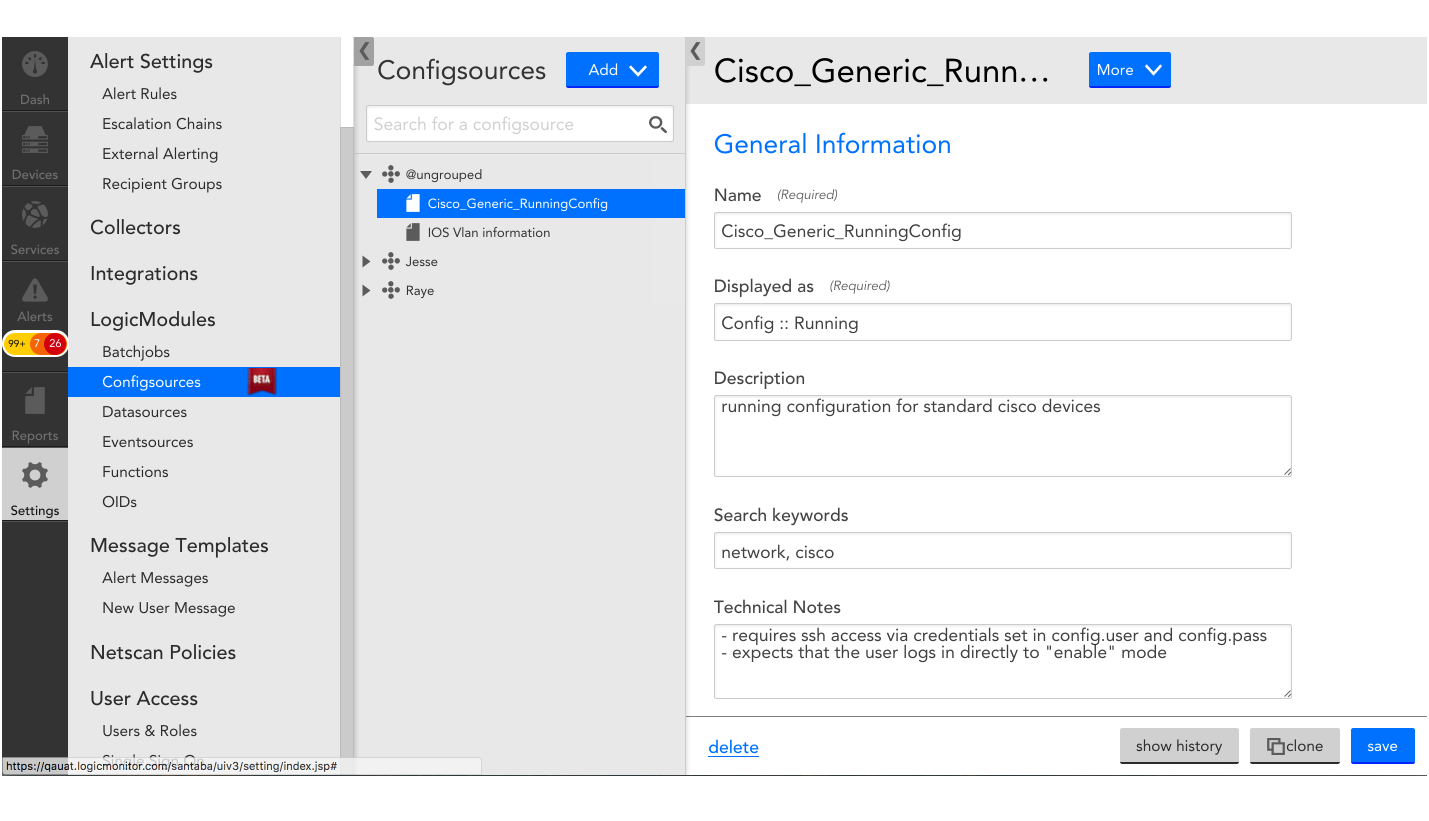Expand the Raye tree group
This screenshot has height=821, width=1429.
(x=366, y=290)
